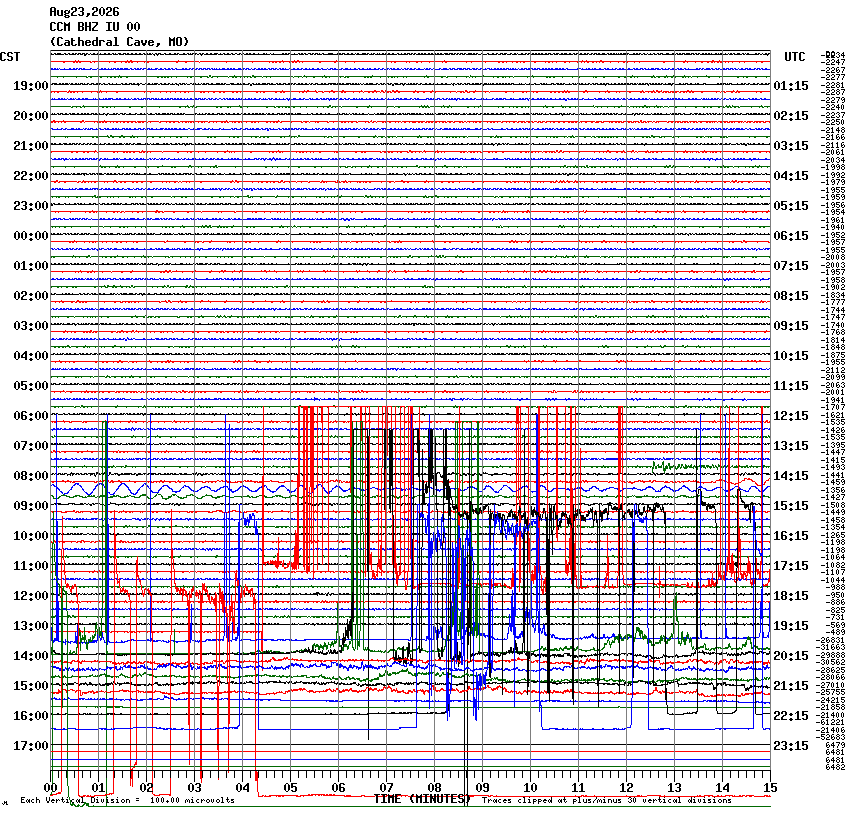Screen dimensions: 850x814
Task: Click the CCM BHZ IU 00 station title
Action: click(x=95, y=27)
